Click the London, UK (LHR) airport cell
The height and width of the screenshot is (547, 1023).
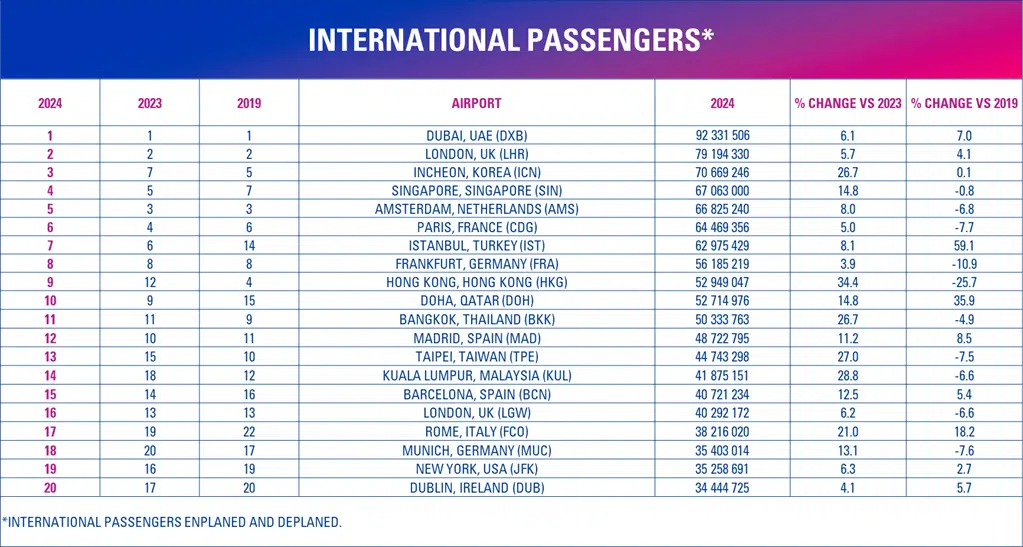476,154
